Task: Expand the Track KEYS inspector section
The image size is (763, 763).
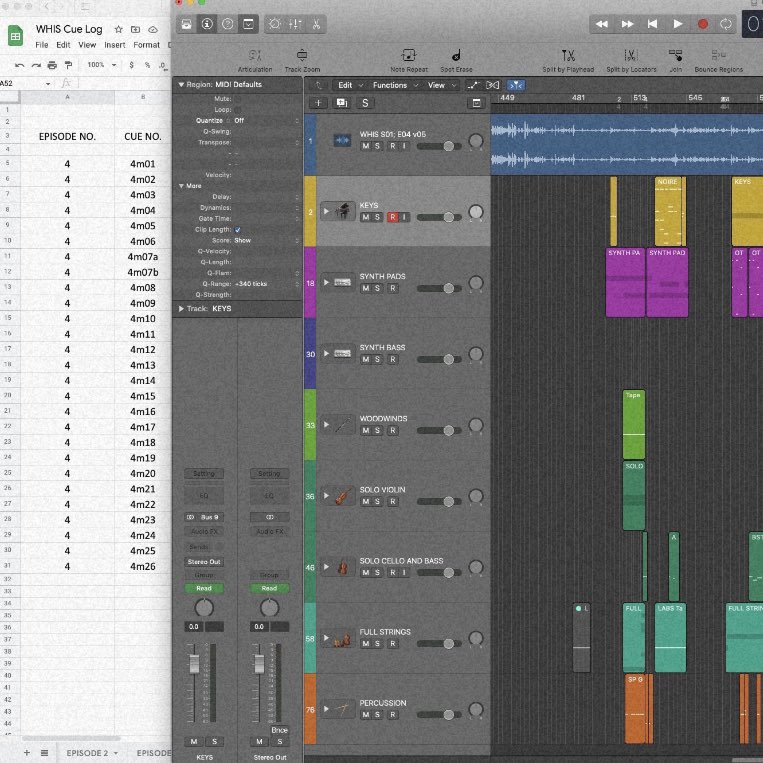Action: [181, 309]
